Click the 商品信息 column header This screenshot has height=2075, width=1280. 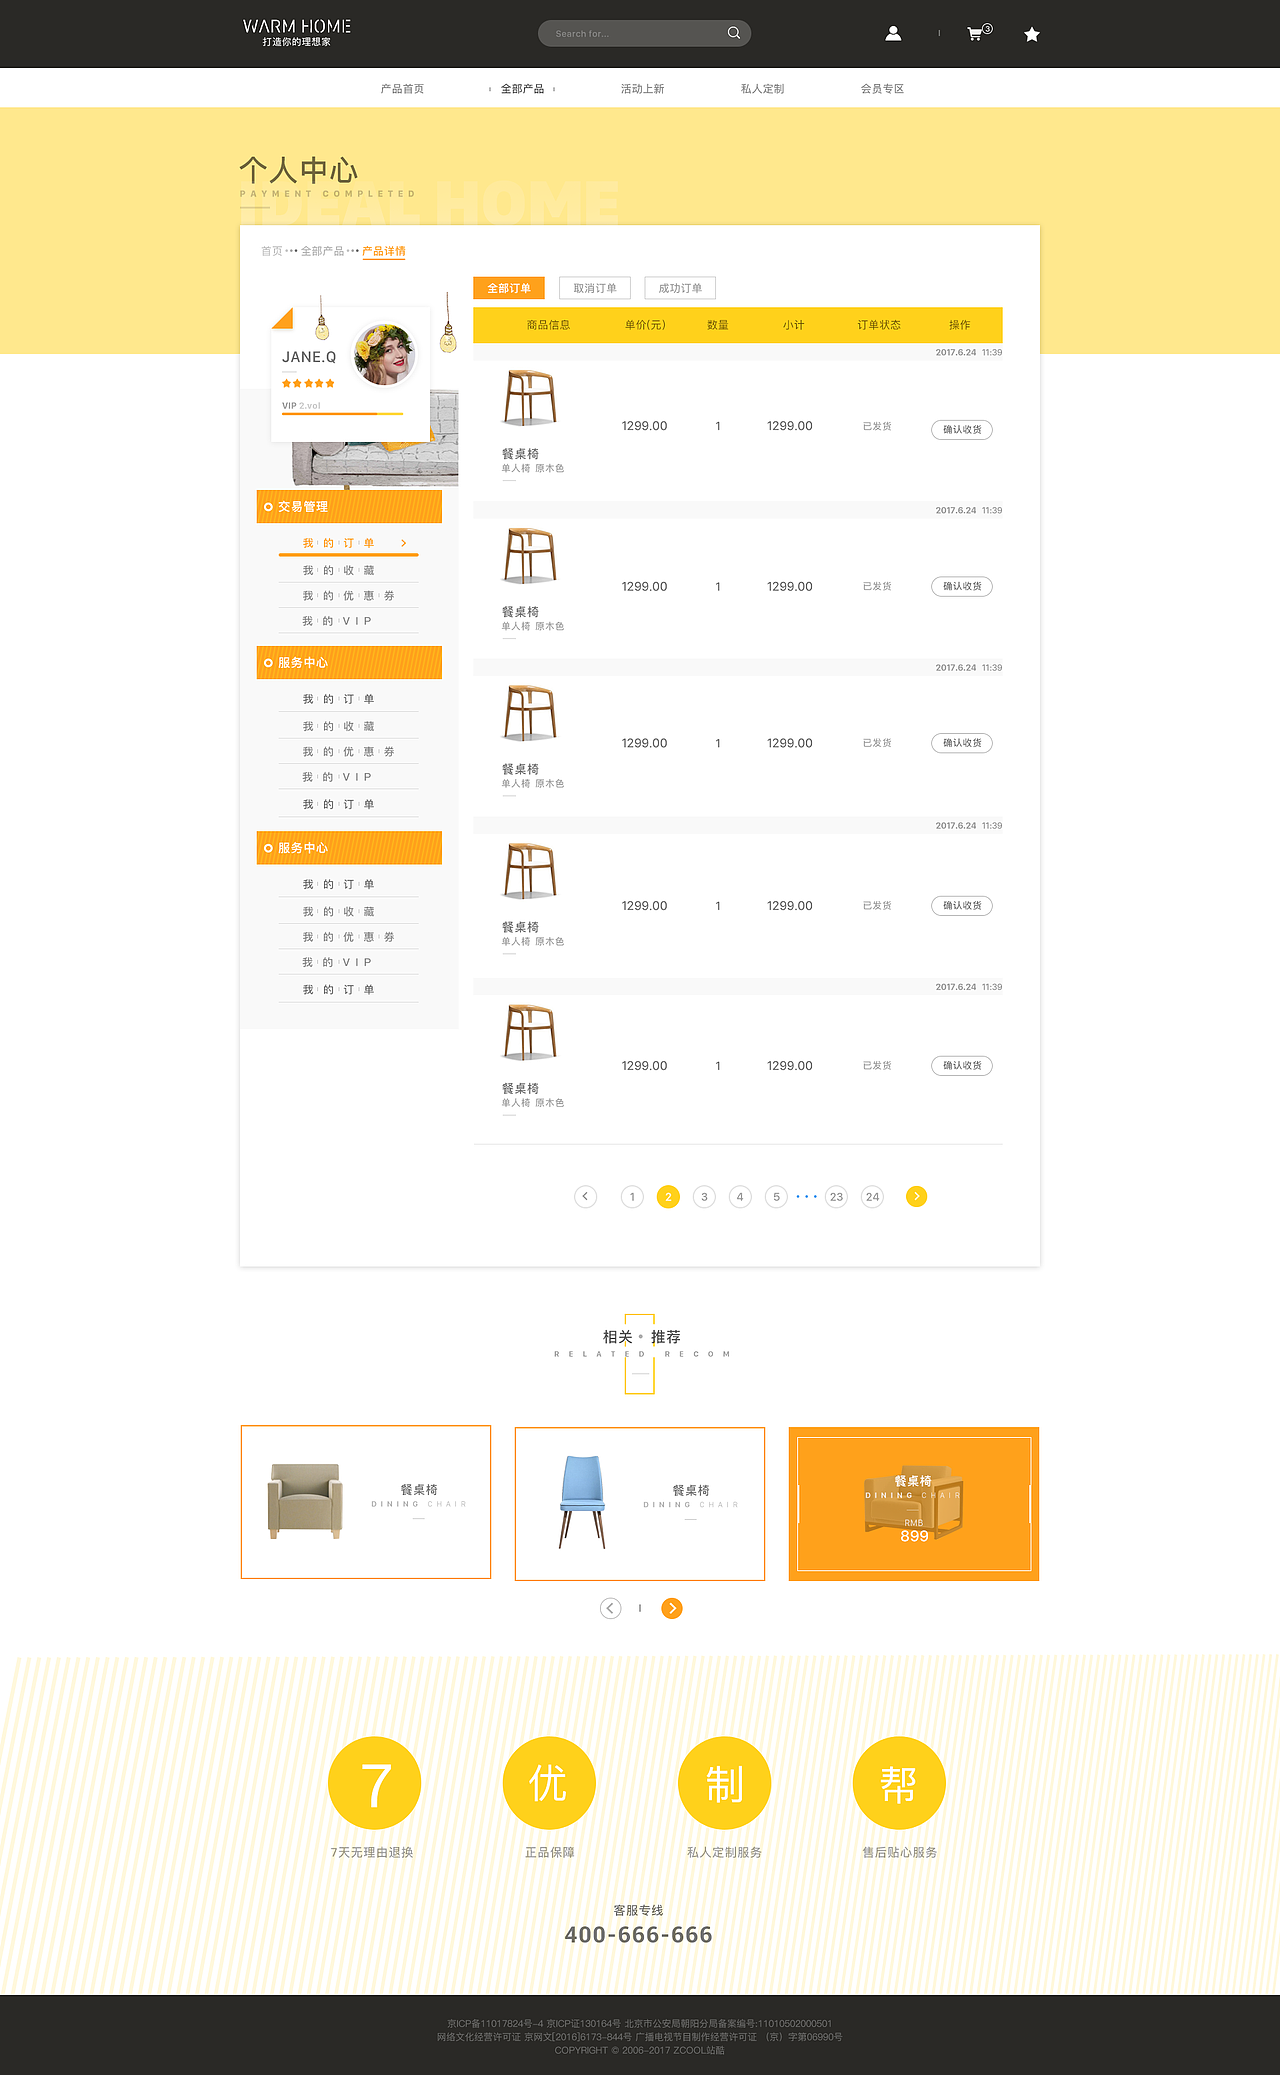pos(548,325)
